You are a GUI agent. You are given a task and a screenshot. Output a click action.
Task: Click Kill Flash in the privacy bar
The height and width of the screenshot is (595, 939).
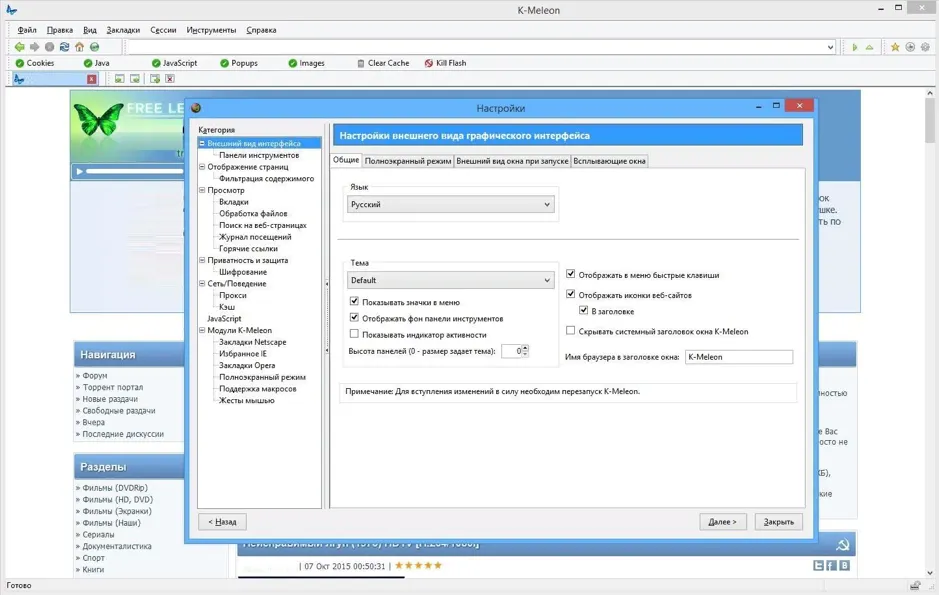tap(446, 63)
